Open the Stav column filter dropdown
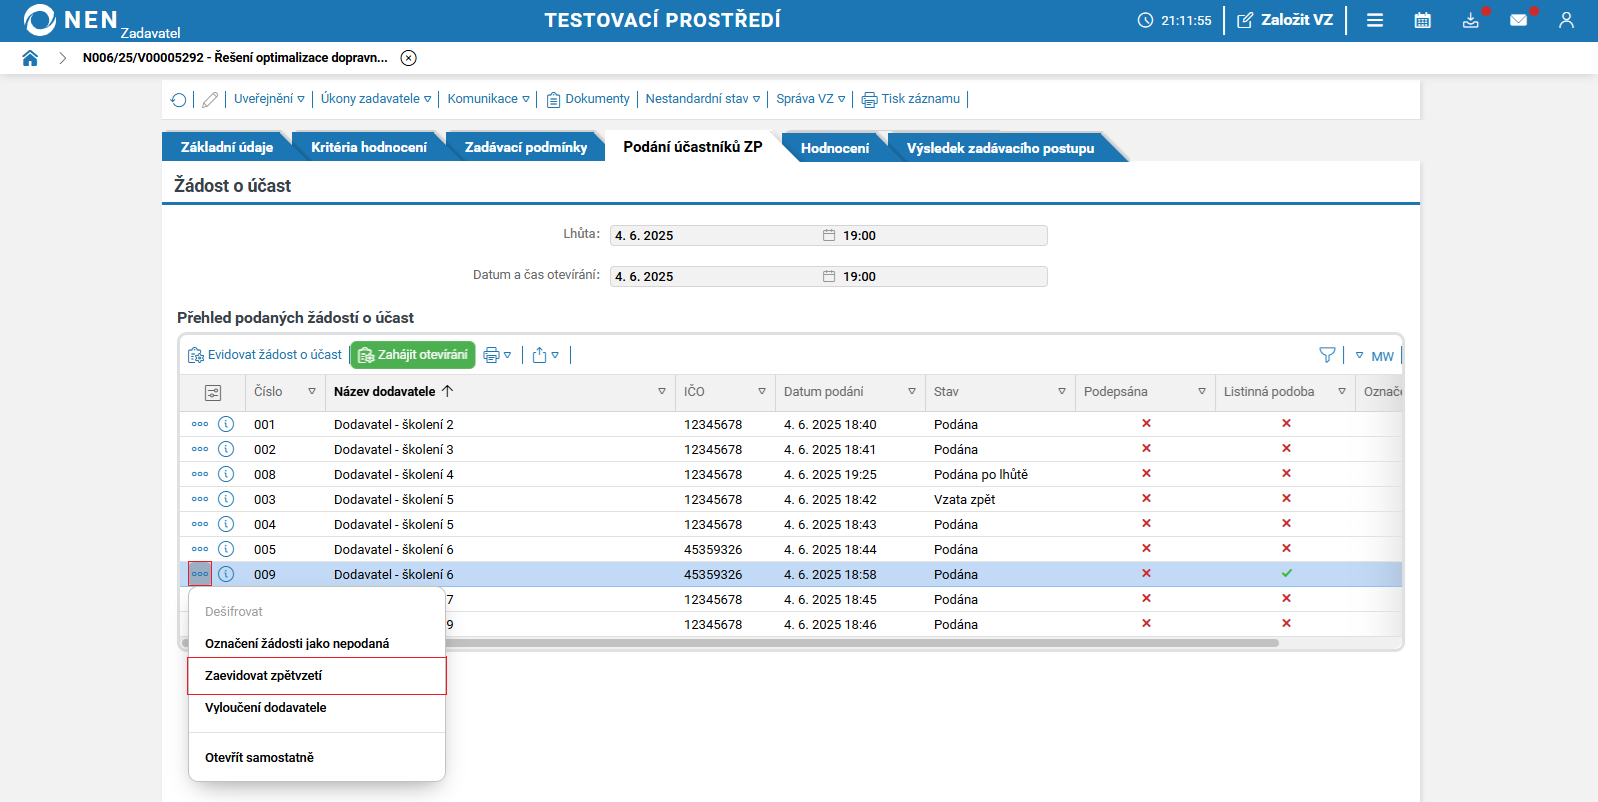The image size is (1598, 802). click(x=1061, y=392)
